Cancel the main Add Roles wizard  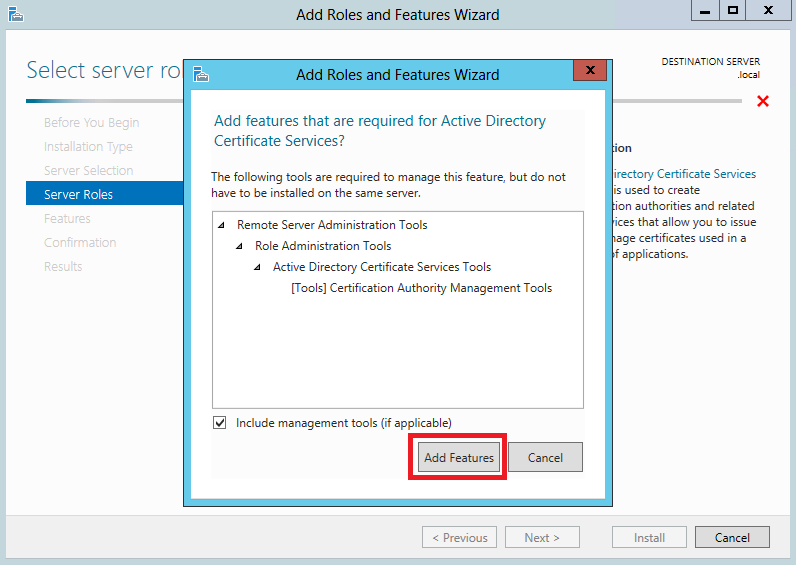(x=732, y=537)
